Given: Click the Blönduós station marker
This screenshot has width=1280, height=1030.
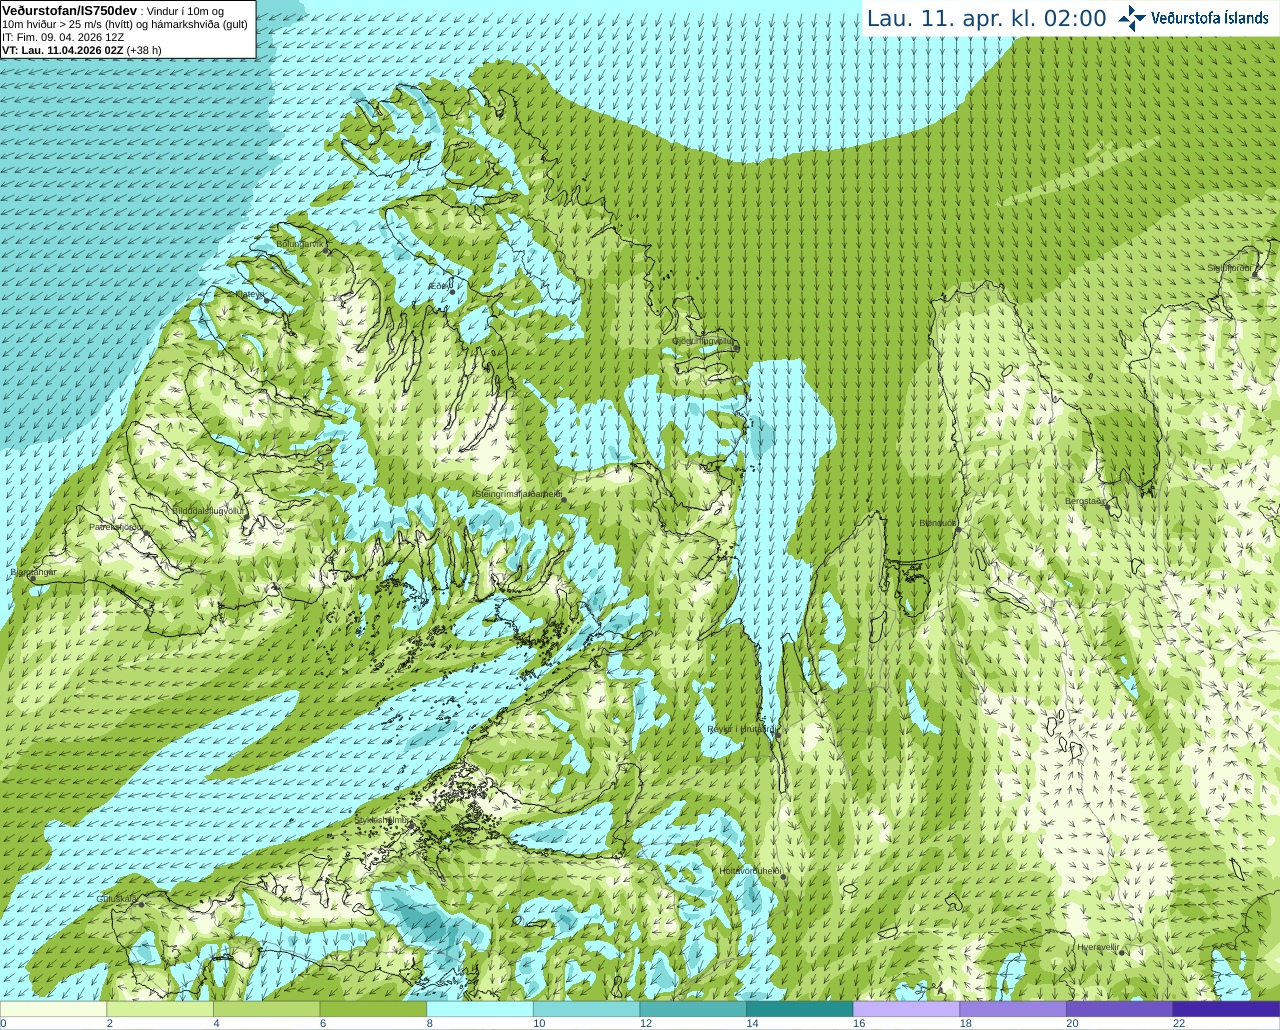Looking at the screenshot, I should [958, 530].
